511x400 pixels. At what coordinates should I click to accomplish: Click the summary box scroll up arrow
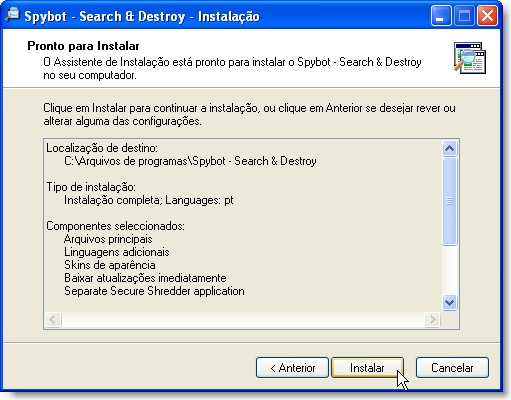(449, 148)
